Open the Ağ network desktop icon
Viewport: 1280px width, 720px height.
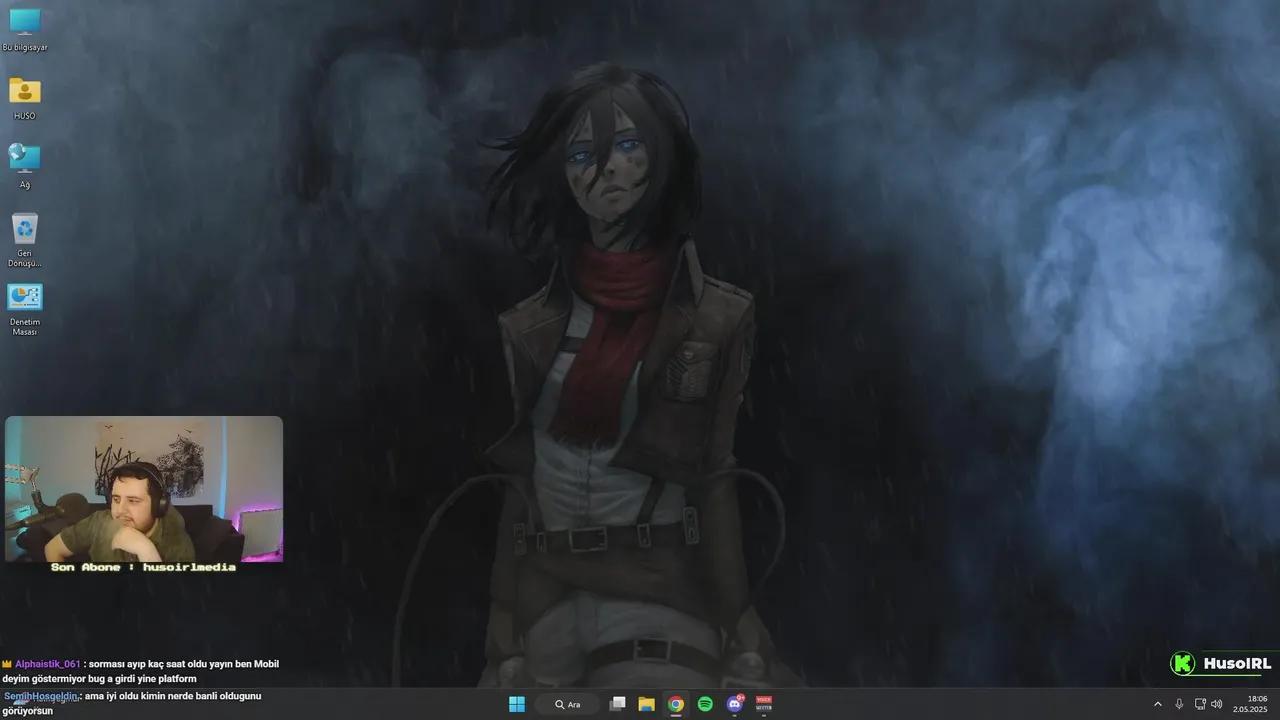tap(24, 165)
